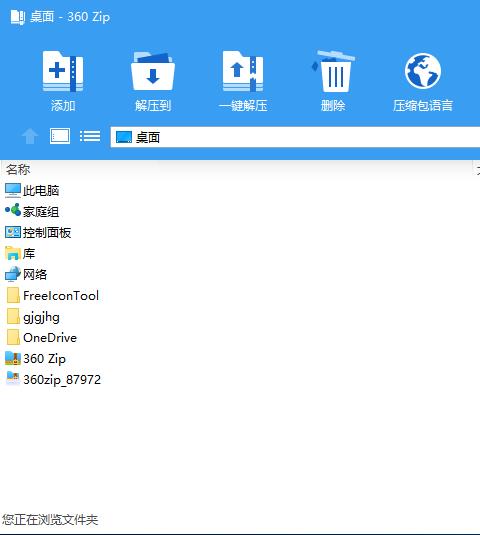Select the 此电脑 monitor icon
480x535 pixels.
pos(13,190)
